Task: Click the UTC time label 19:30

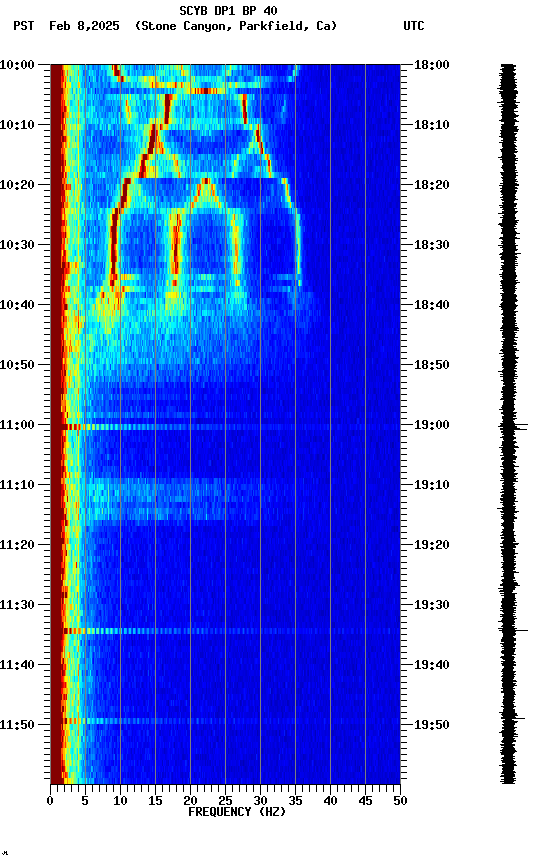Action: 432,605
